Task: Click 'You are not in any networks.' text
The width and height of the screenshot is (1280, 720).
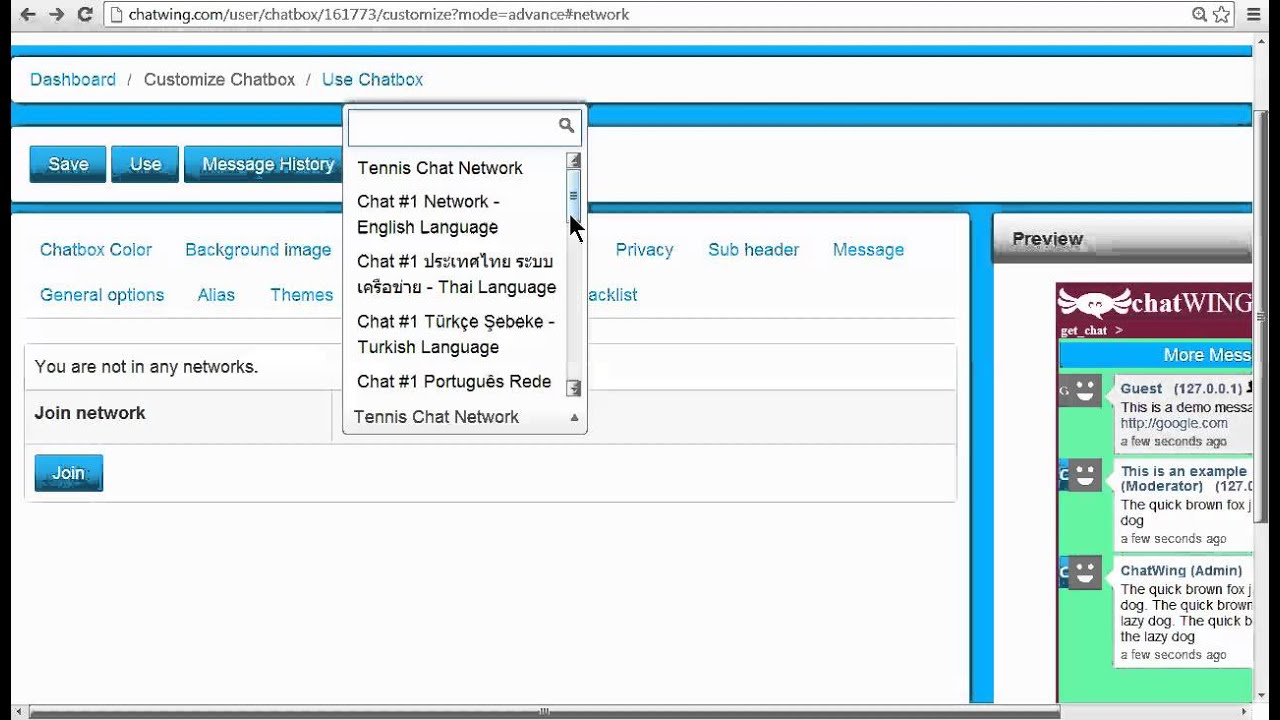Action: (146, 367)
